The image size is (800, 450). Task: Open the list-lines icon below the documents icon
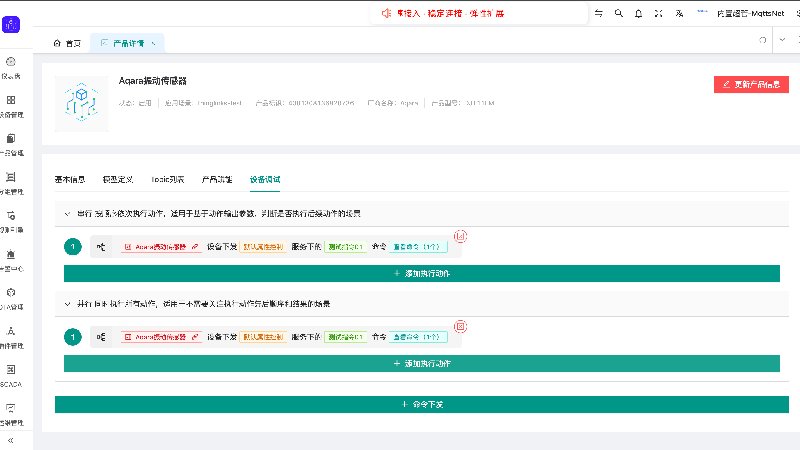11,177
